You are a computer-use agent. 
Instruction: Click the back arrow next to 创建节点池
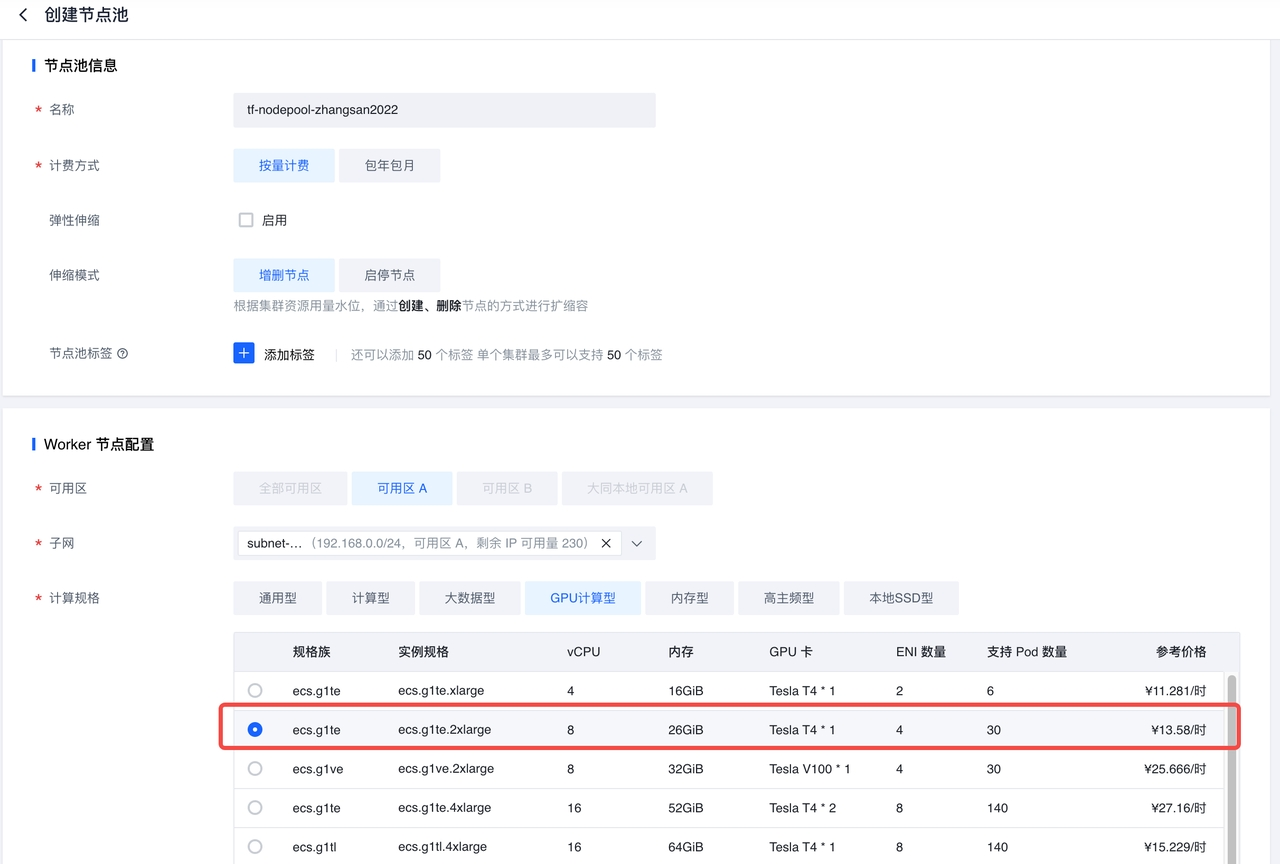24,15
